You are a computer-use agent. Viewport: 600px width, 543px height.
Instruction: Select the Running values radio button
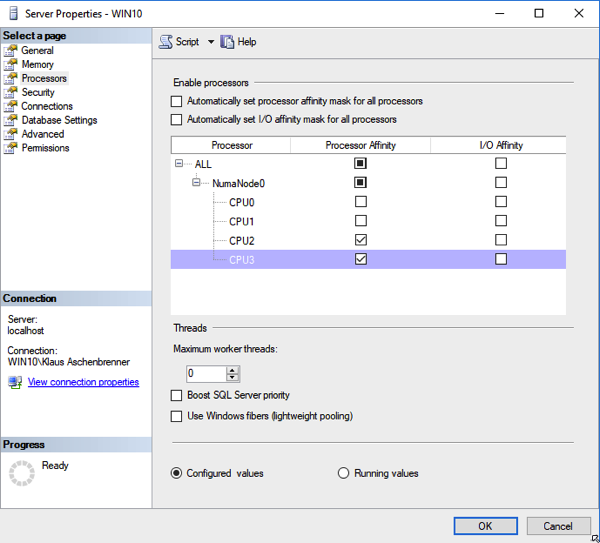click(x=344, y=473)
